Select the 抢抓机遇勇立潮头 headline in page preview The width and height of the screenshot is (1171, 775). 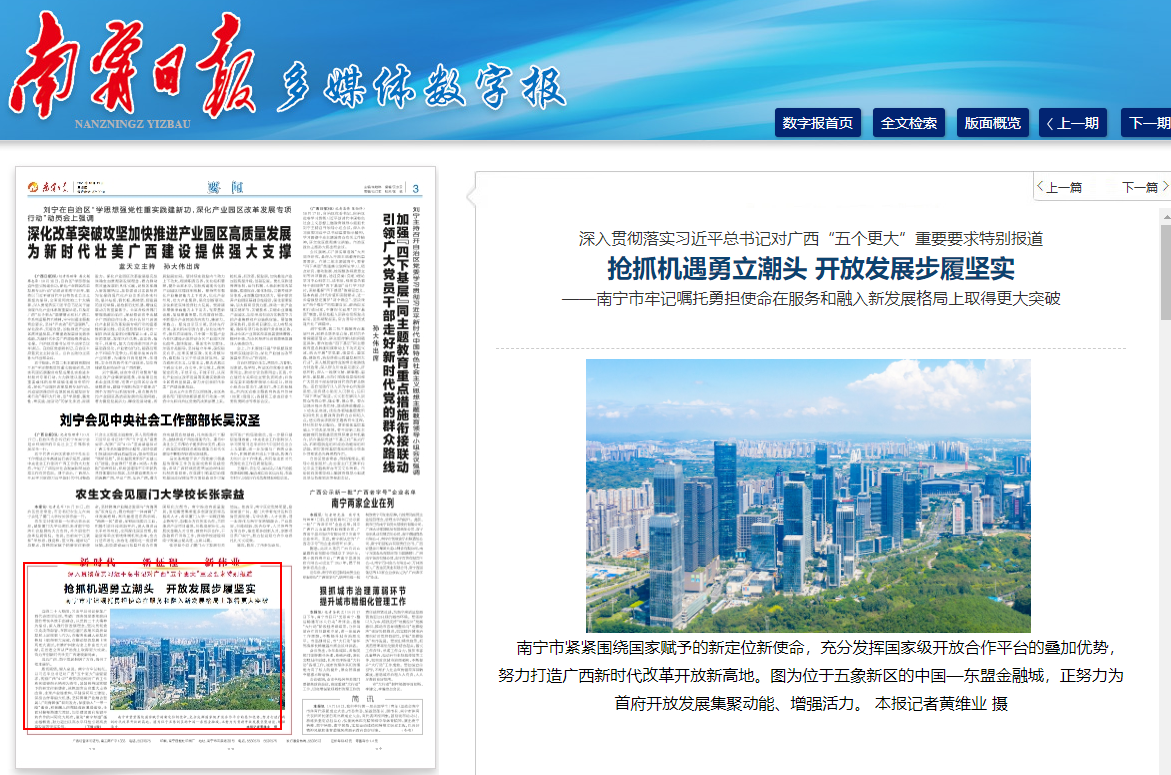click(x=160, y=588)
